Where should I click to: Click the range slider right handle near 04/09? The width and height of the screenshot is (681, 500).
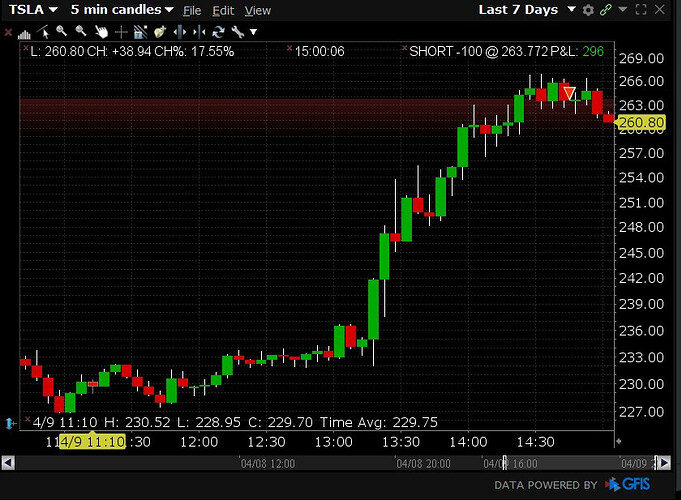[x=656, y=463]
